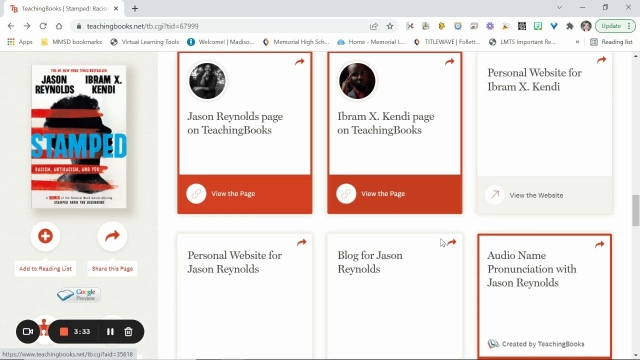The image size is (640, 360).
Task: Open Virtual Learning Tools bookmark
Action: click(145, 42)
